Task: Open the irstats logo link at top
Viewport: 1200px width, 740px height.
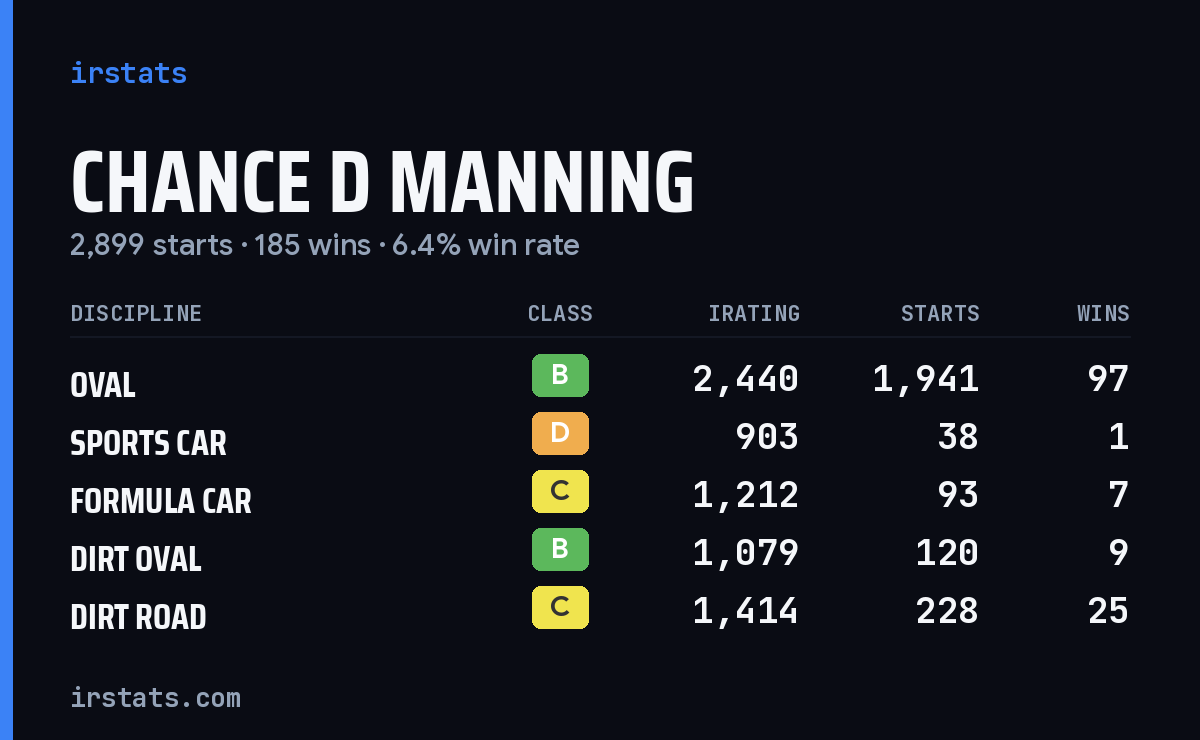Action: point(129,73)
